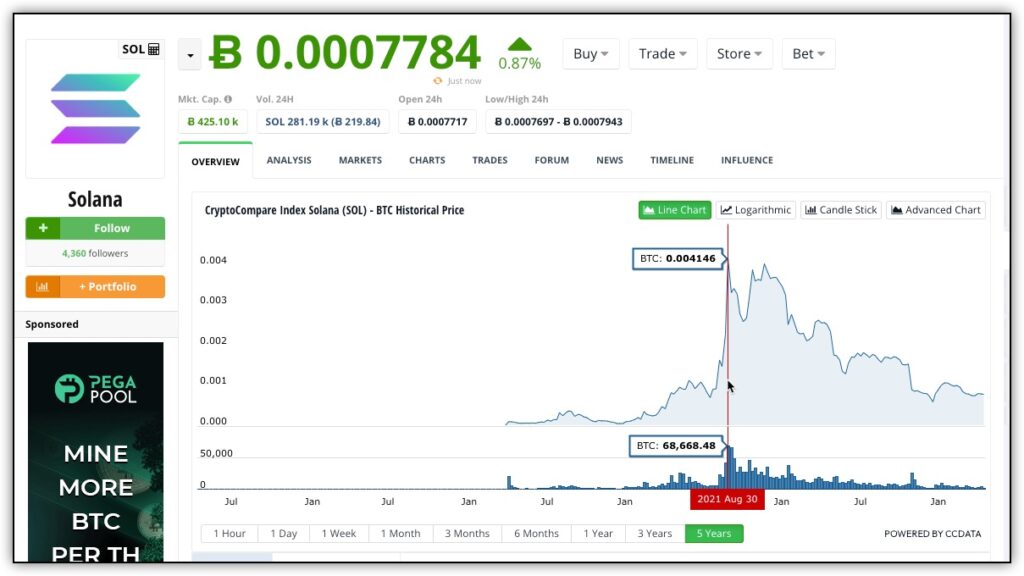1024x576 pixels.
Task: Open the Charts tab
Action: (427, 160)
